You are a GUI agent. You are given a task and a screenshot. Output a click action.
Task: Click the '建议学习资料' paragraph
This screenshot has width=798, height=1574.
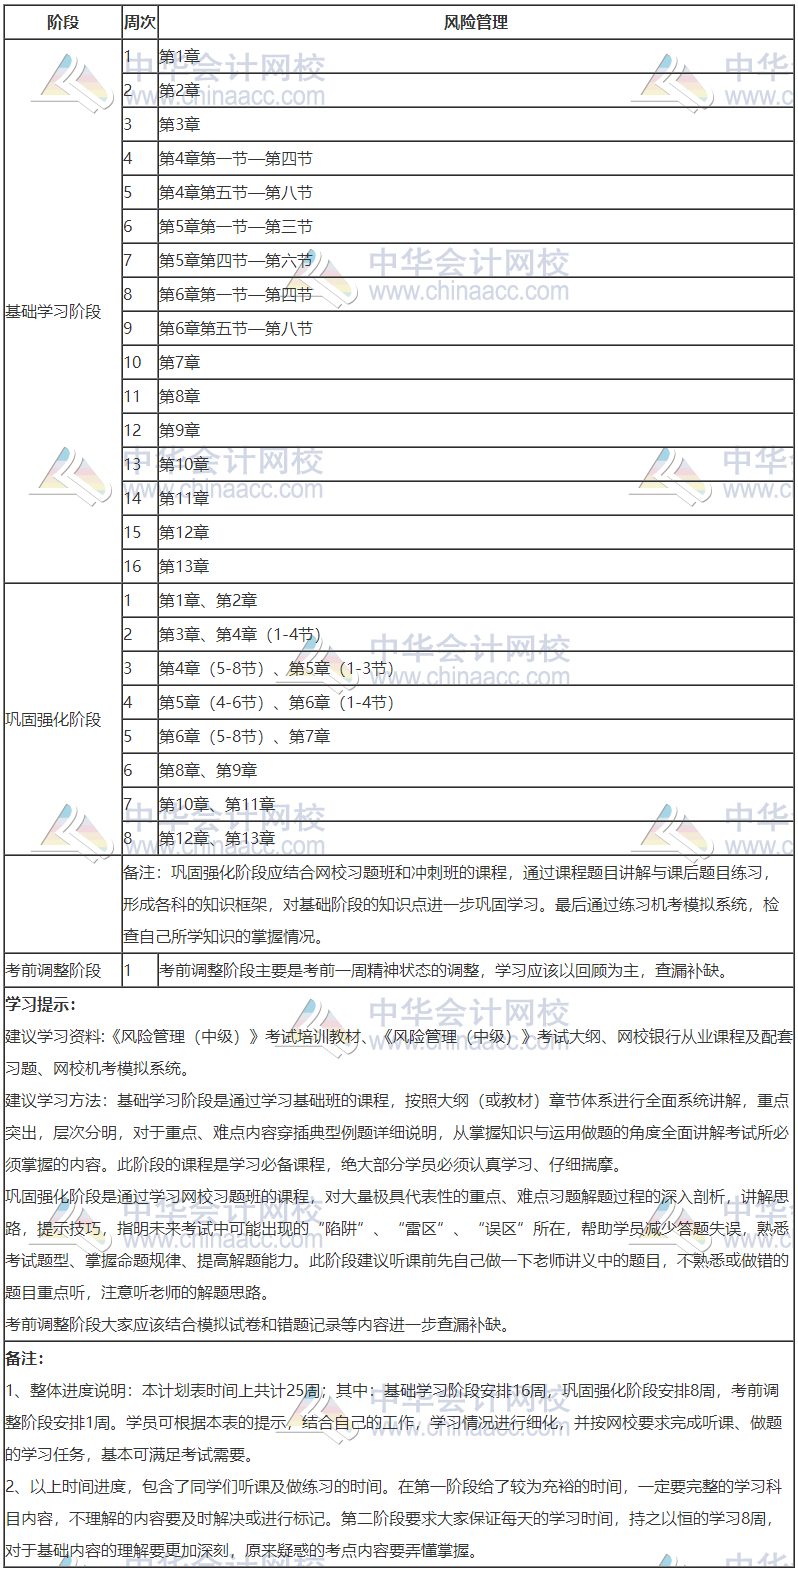point(399,1053)
